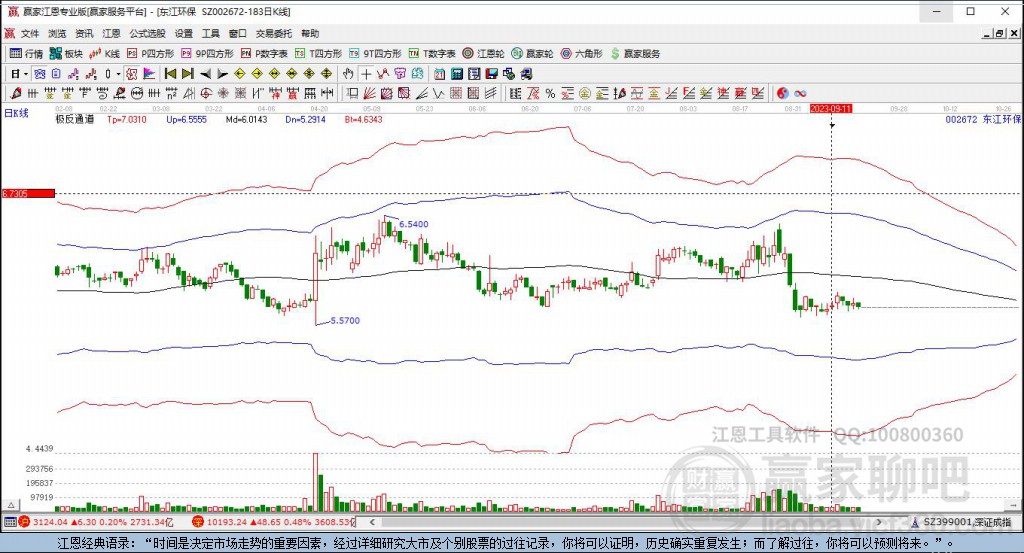Viewport: 1024px width, 553px height.
Task: Select the crosshair cursor tool
Action: [x=366, y=74]
